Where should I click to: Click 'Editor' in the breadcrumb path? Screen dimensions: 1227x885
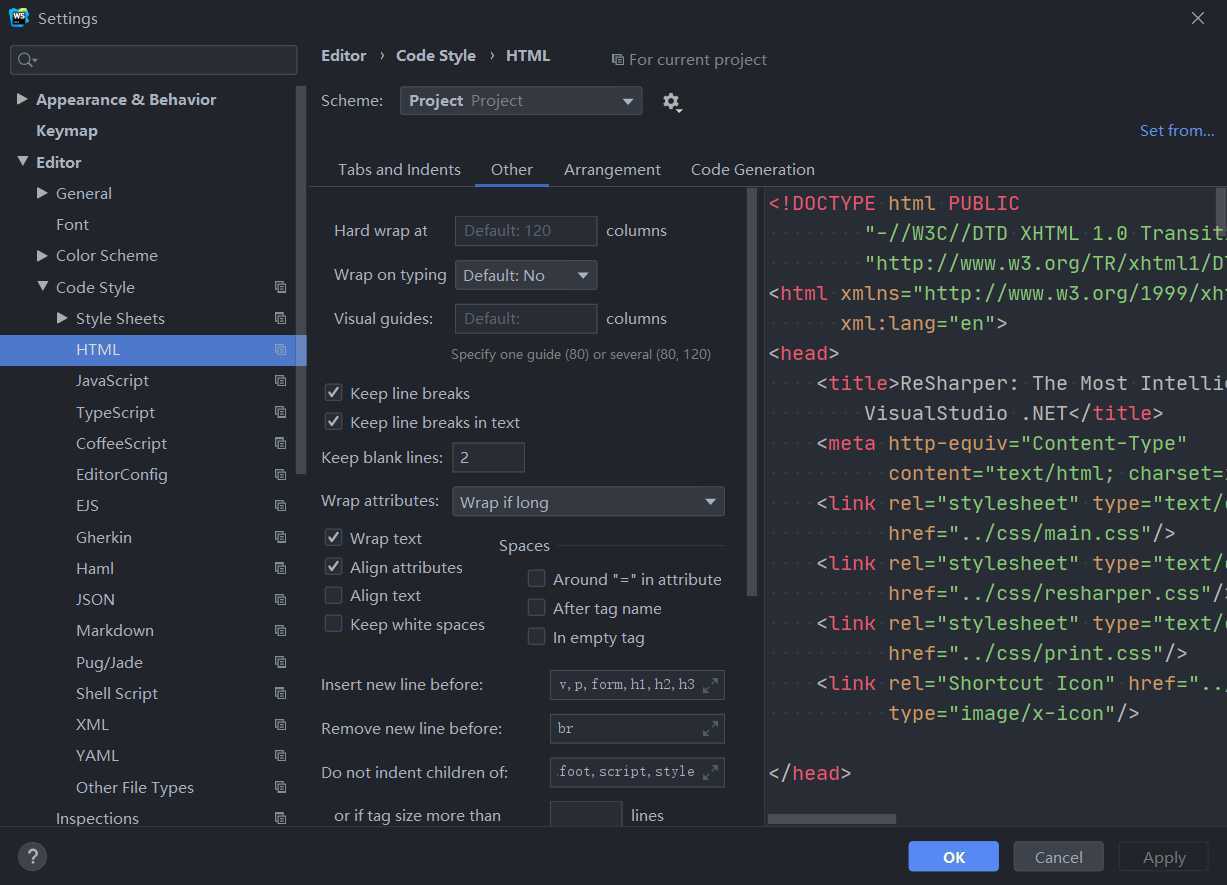[x=344, y=56]
